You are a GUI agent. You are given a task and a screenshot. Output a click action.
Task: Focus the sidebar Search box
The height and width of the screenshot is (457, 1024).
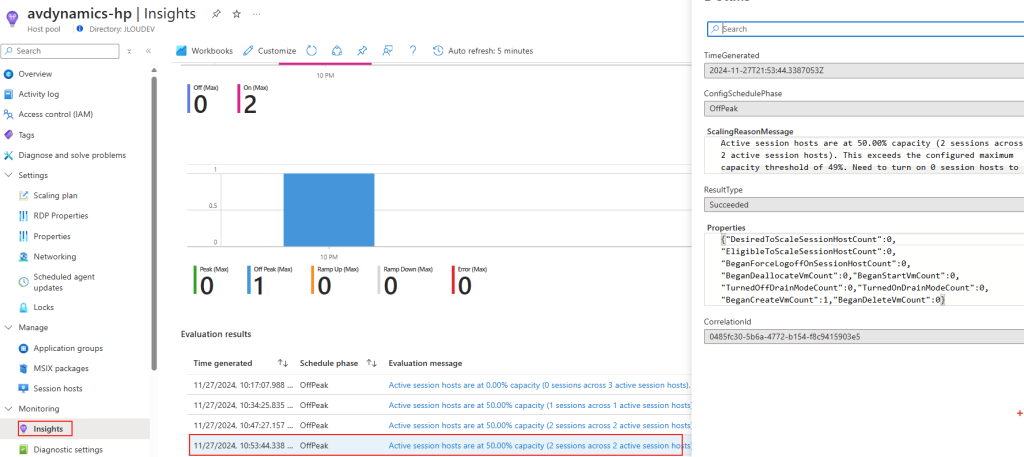point(60,51)
